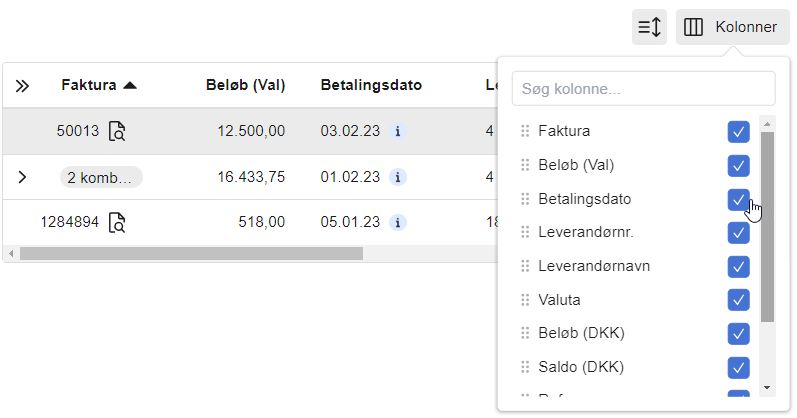Click info icon next to 05.01.23
The width and height of the screenshot is (797, 418).
pos(397,223)
